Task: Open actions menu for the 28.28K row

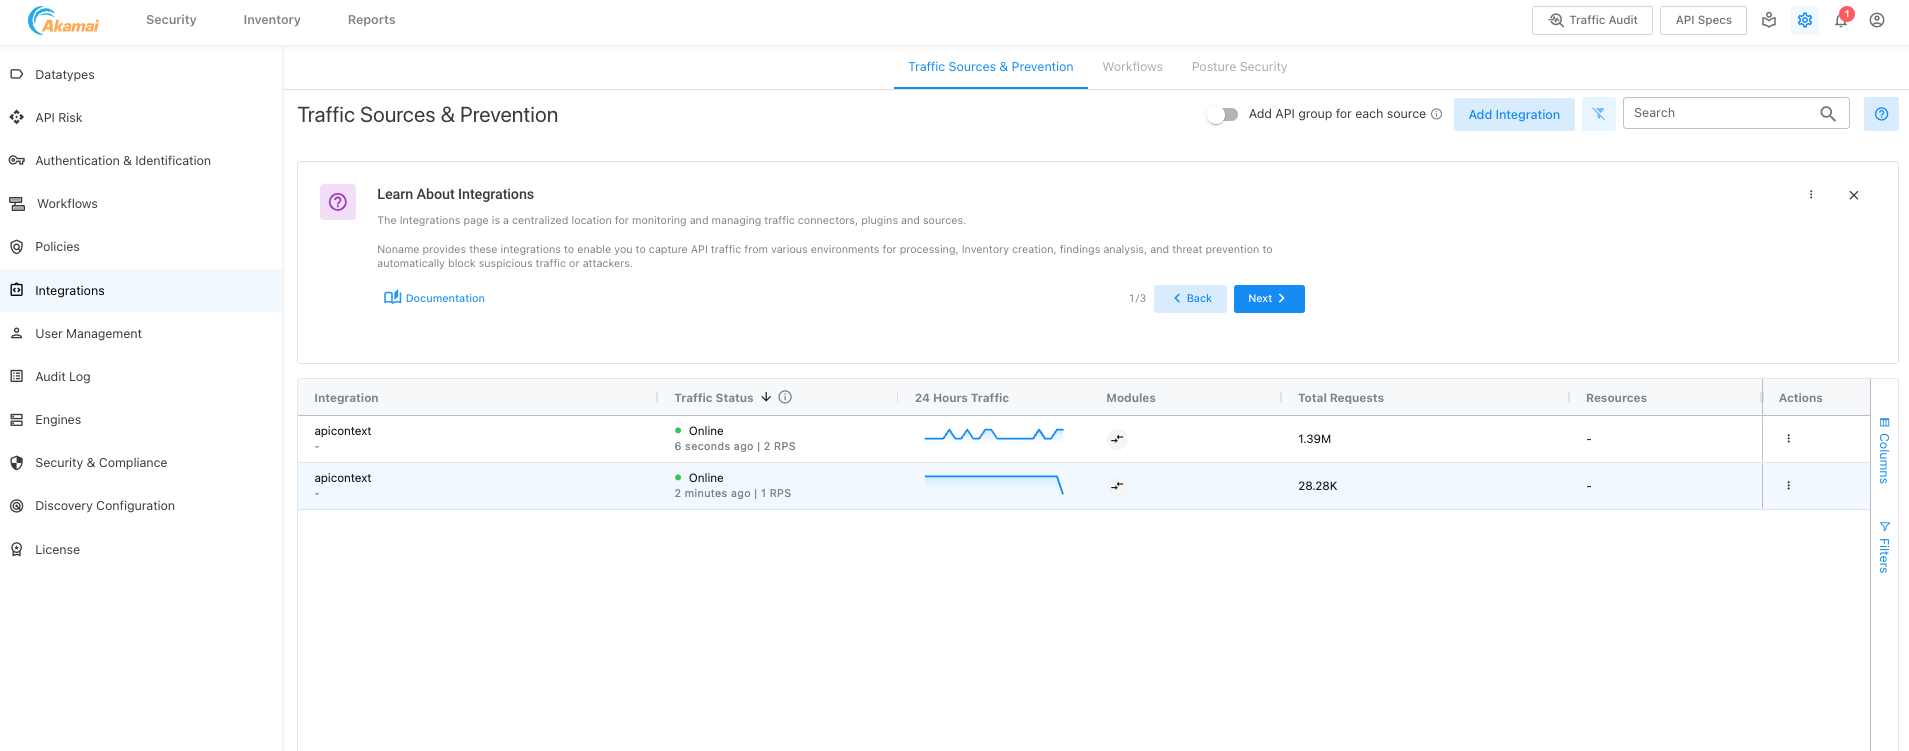Action: 1789,485
